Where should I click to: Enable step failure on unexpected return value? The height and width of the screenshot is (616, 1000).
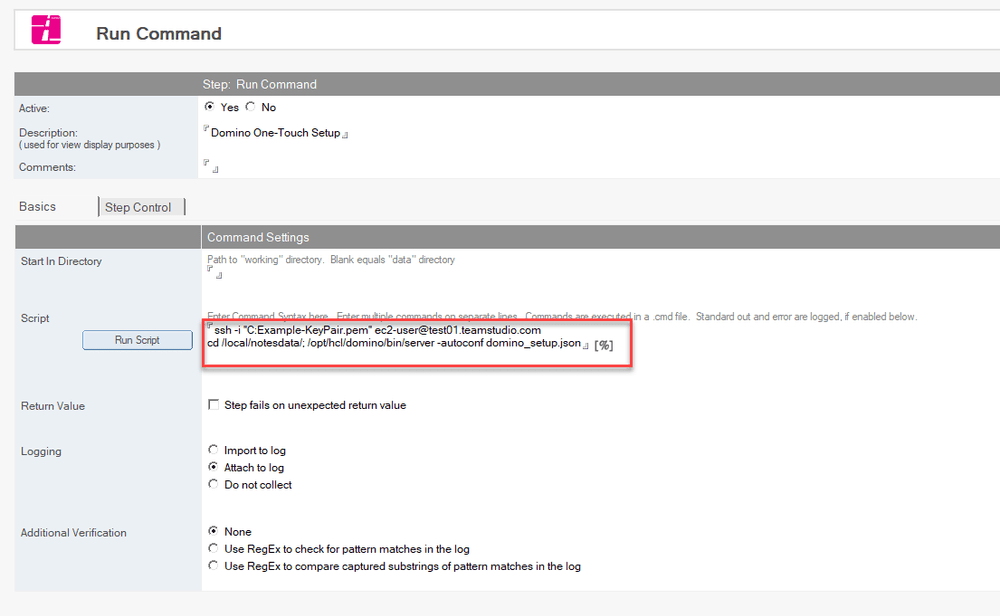click(x=214, y=405)
